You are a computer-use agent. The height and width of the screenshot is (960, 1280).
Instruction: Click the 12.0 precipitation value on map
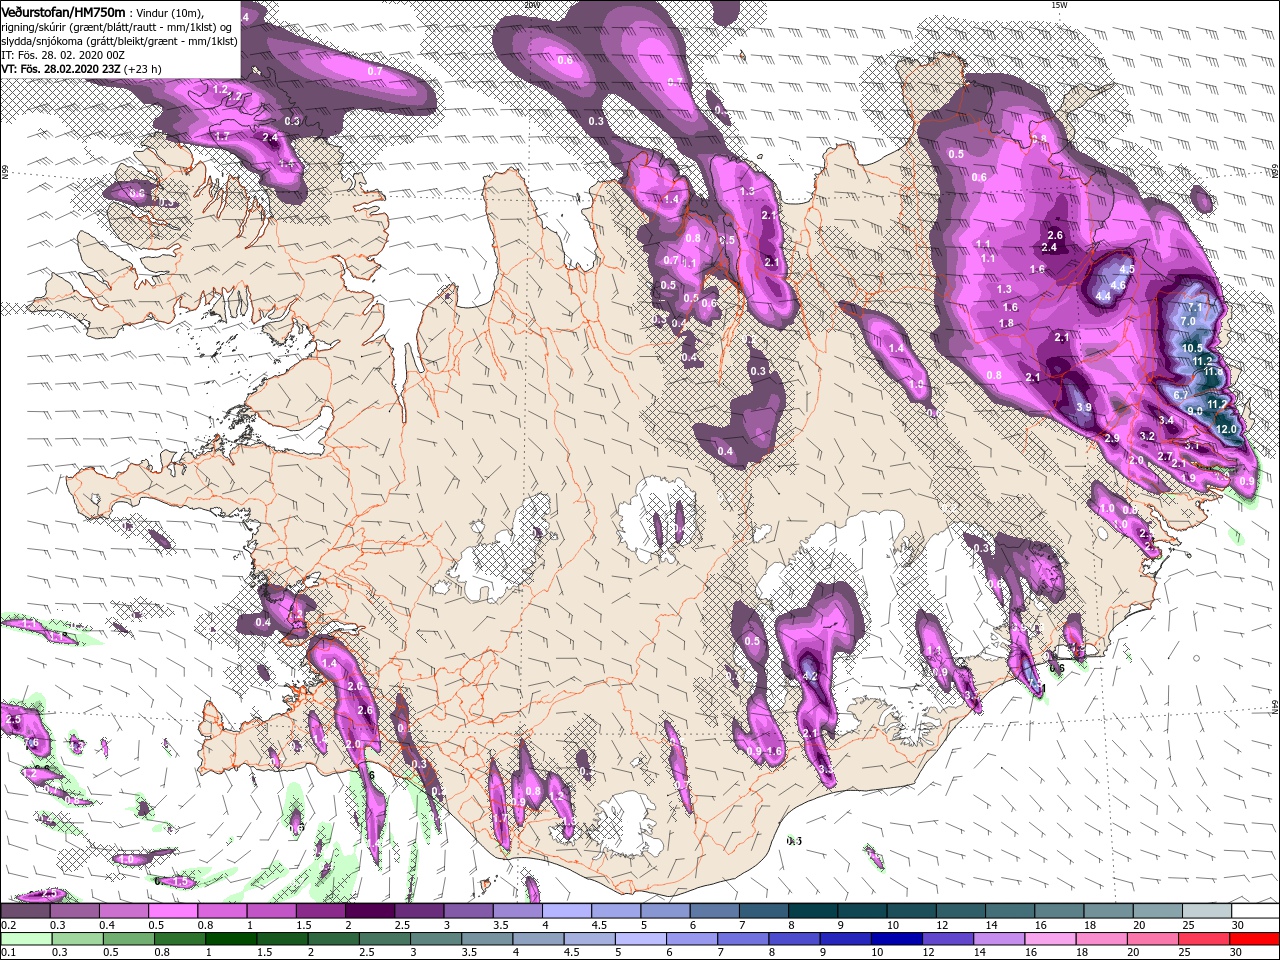[x=1226, y=429]
